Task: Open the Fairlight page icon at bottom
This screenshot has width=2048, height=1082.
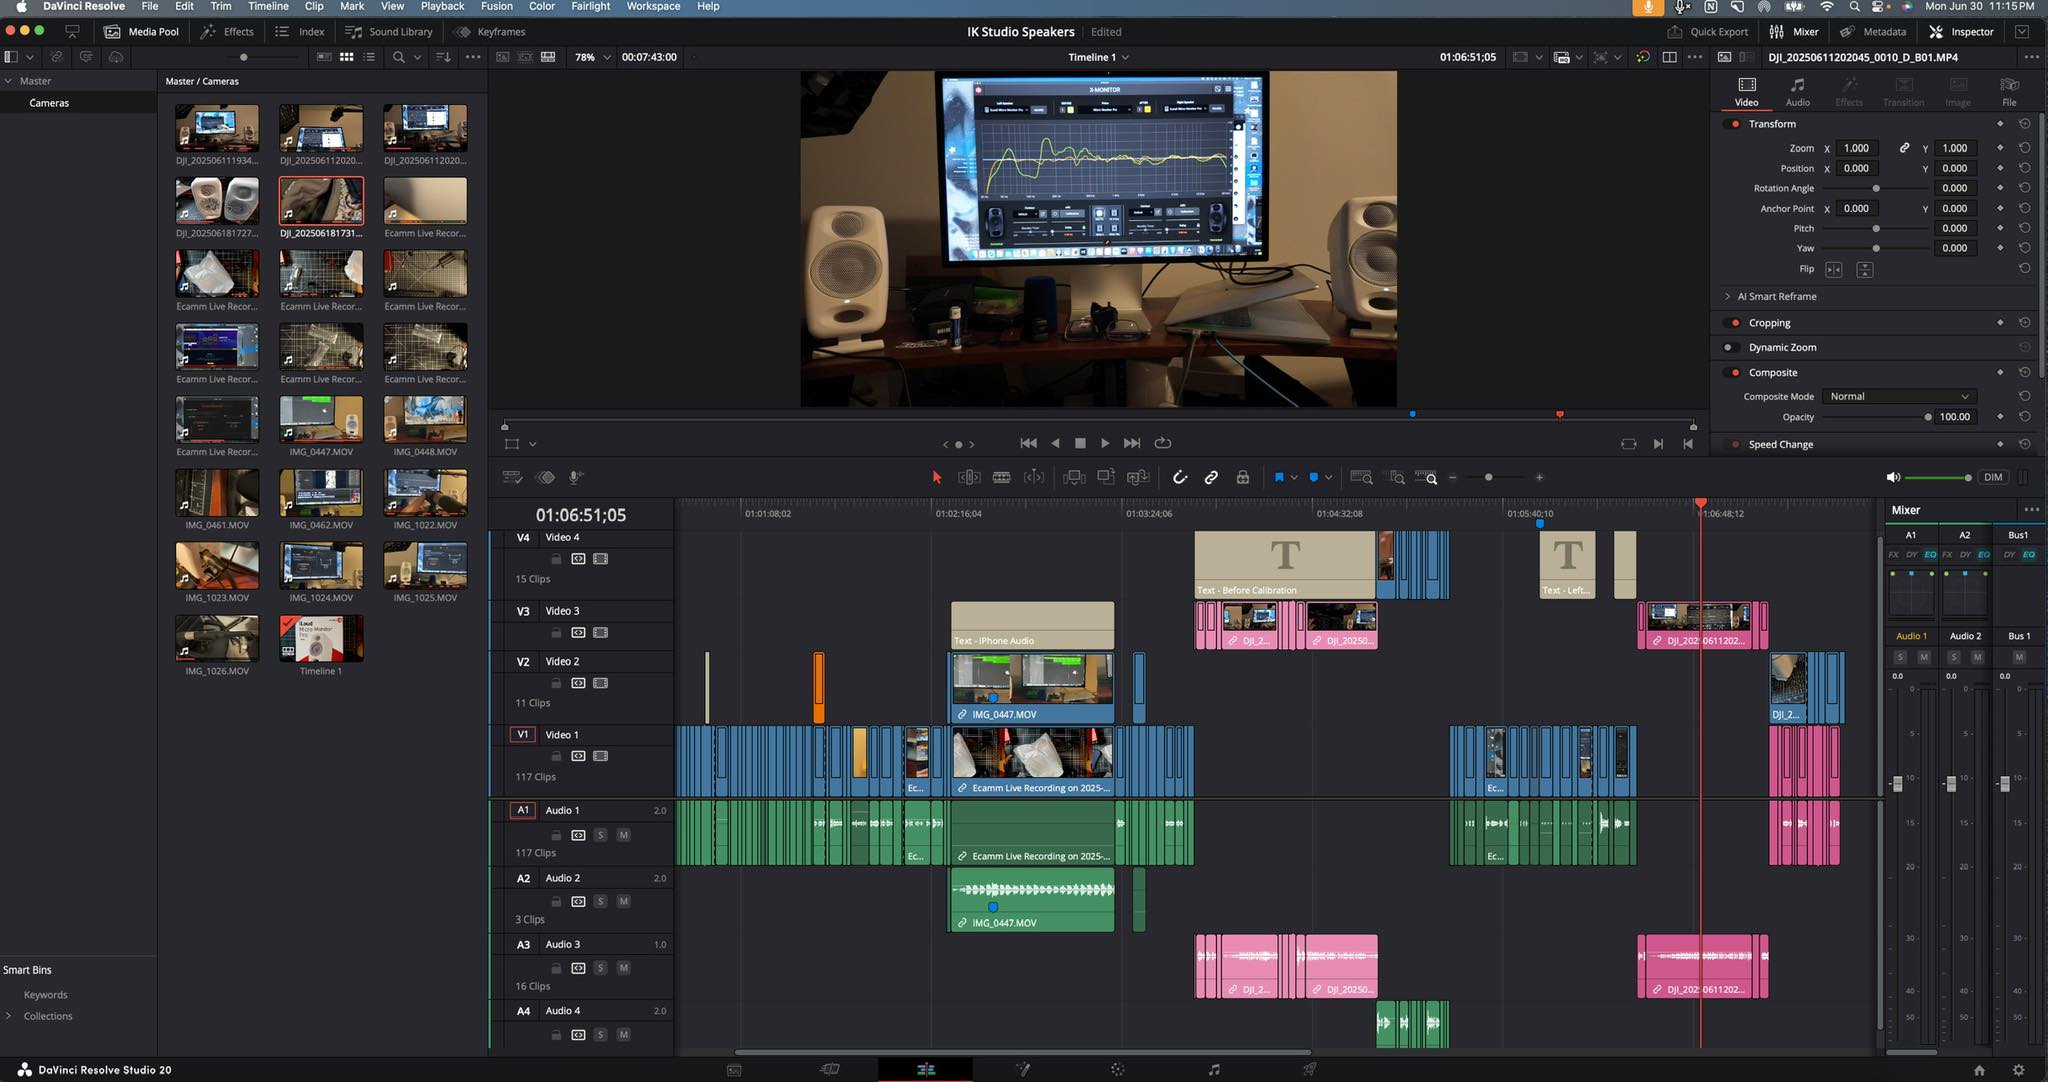Action: tap(1214, 1070)
